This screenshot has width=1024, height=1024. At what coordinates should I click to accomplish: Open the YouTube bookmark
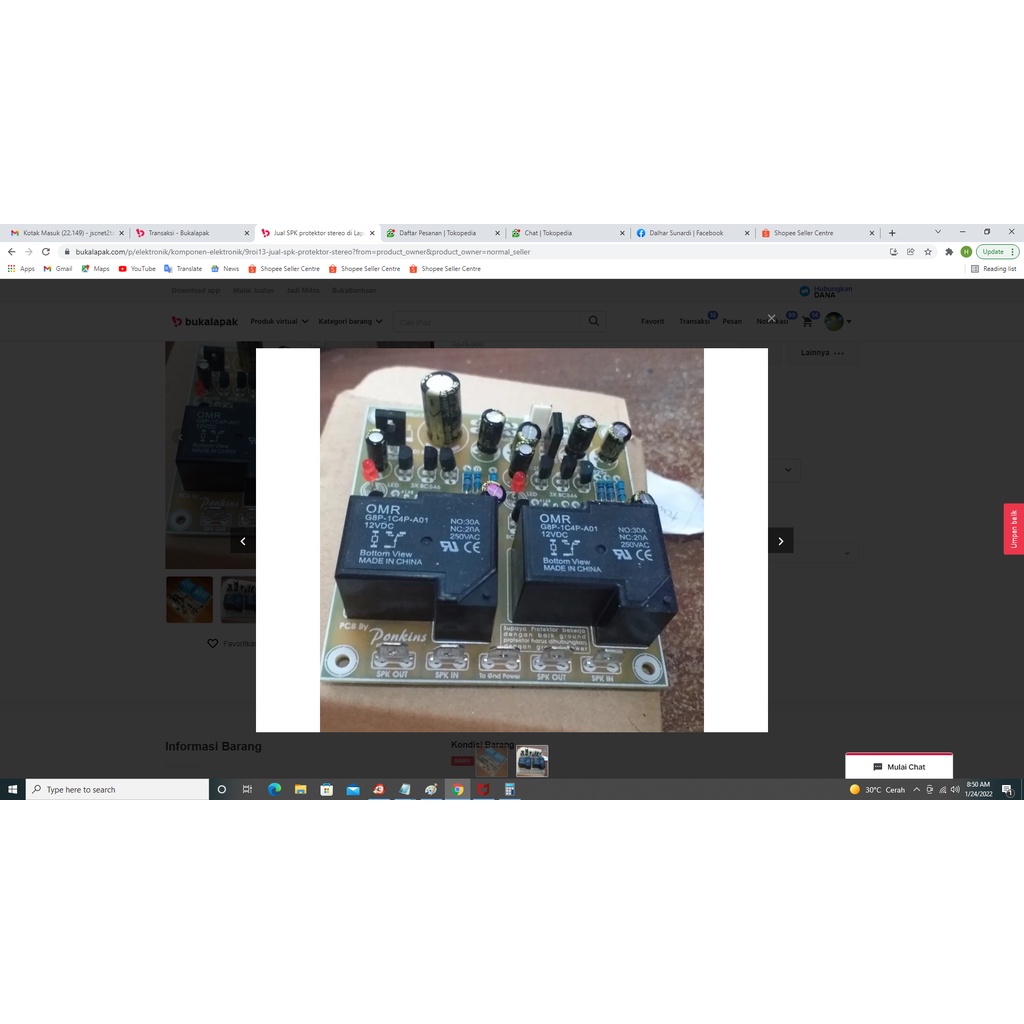pyautogui.click(x=137, y=268)
